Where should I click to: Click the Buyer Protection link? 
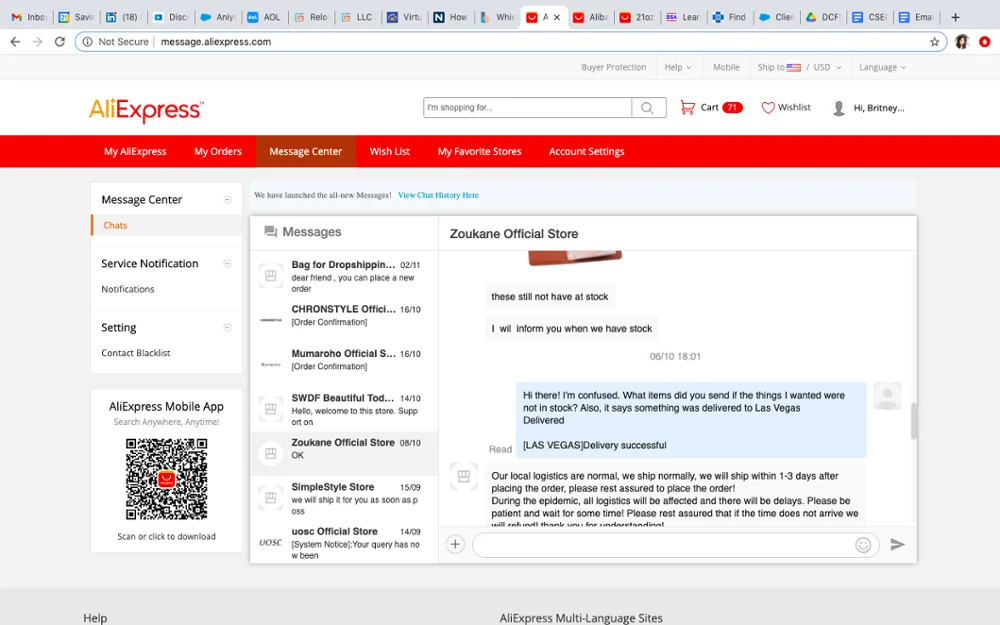[614, 67]
